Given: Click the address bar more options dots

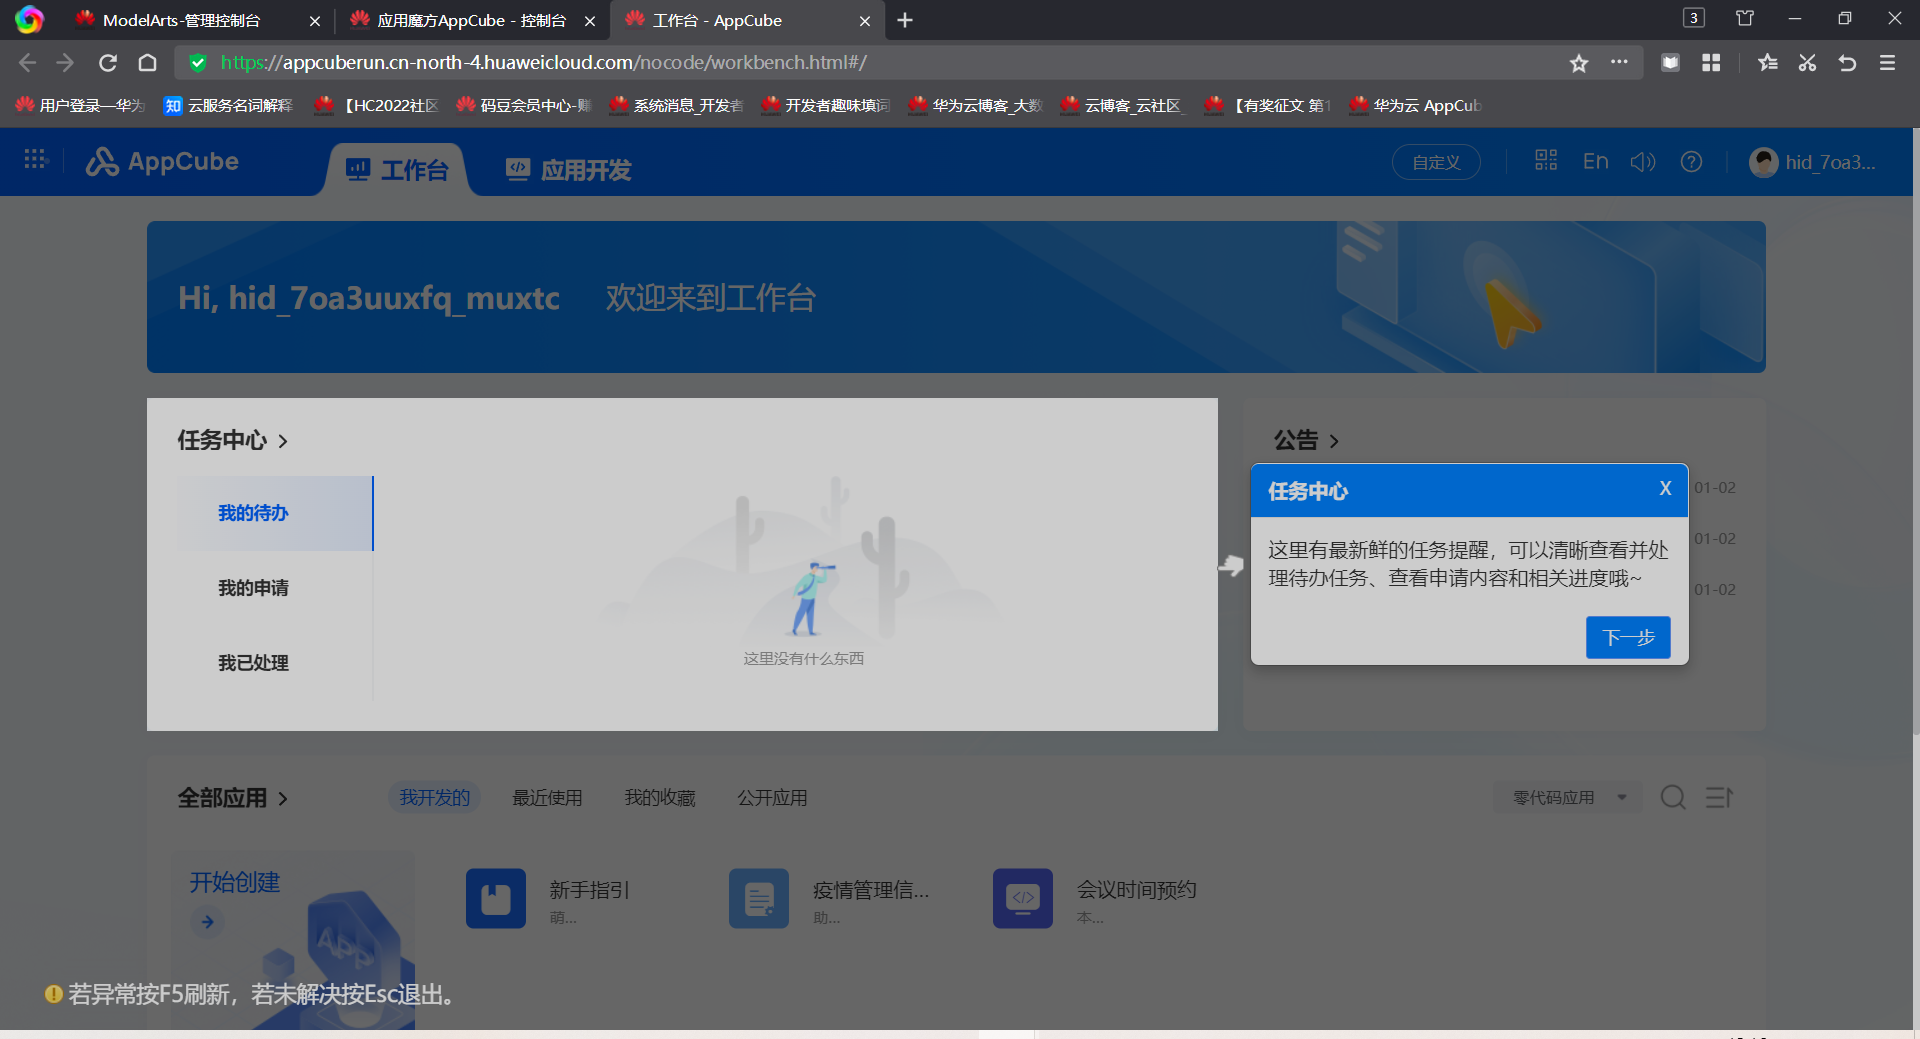Looking at the screenshot, I should click(1619, 62).
